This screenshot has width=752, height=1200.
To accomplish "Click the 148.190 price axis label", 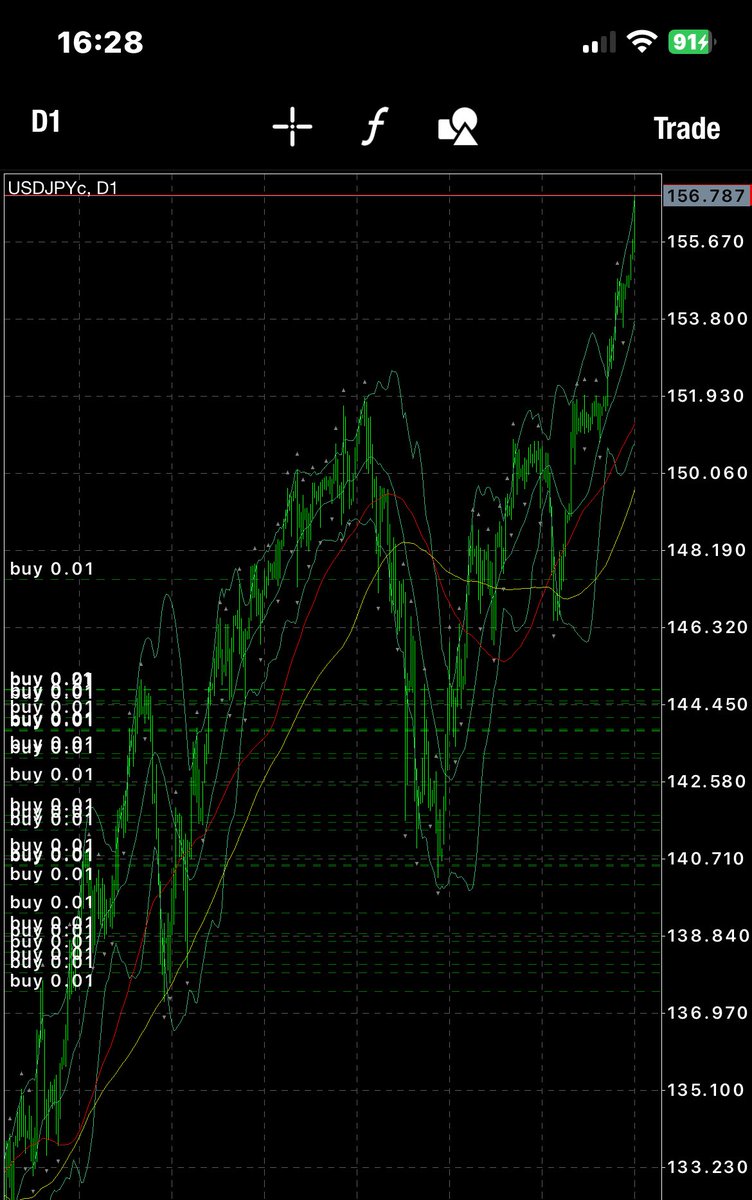I will (705, 550).
